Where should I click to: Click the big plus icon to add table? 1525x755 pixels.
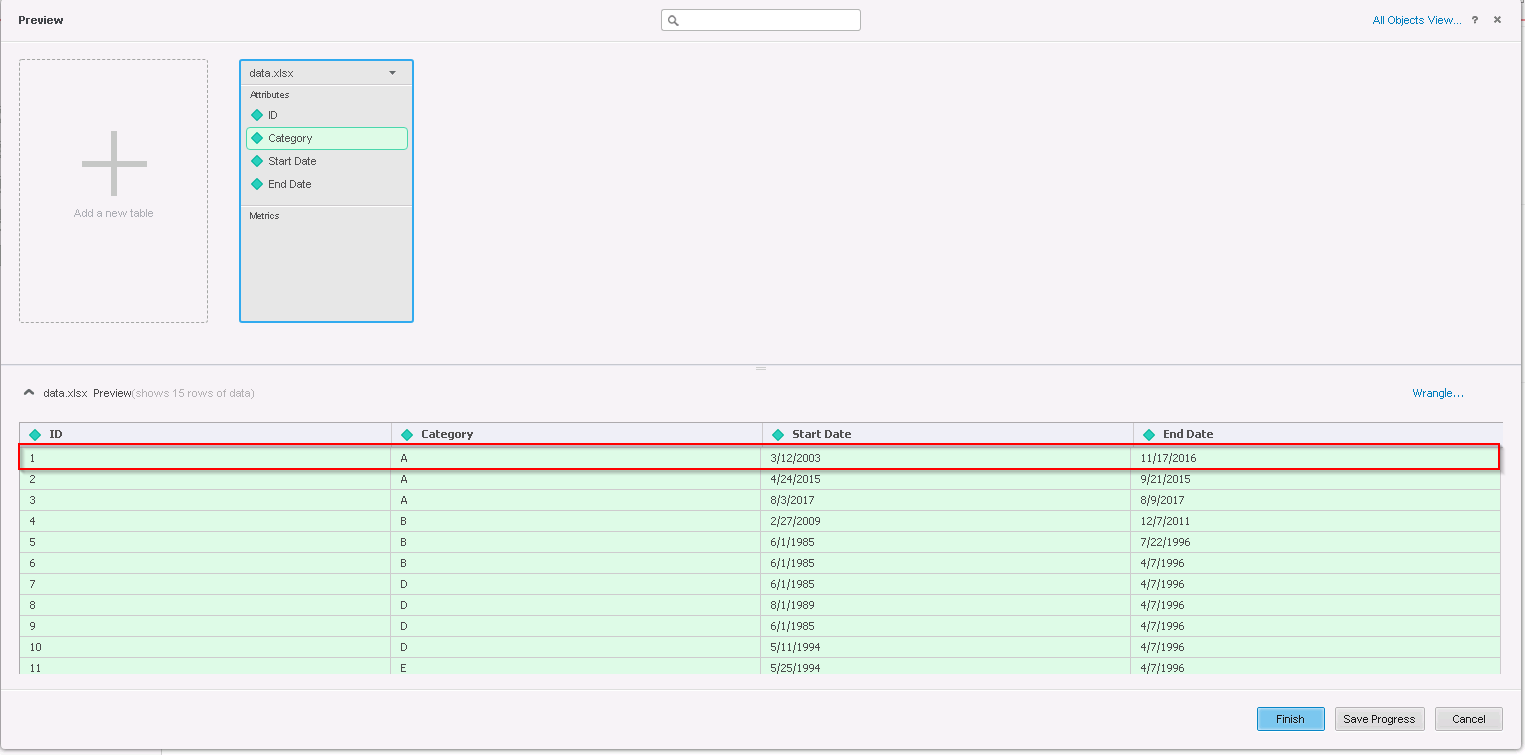[x=114, y=164]
